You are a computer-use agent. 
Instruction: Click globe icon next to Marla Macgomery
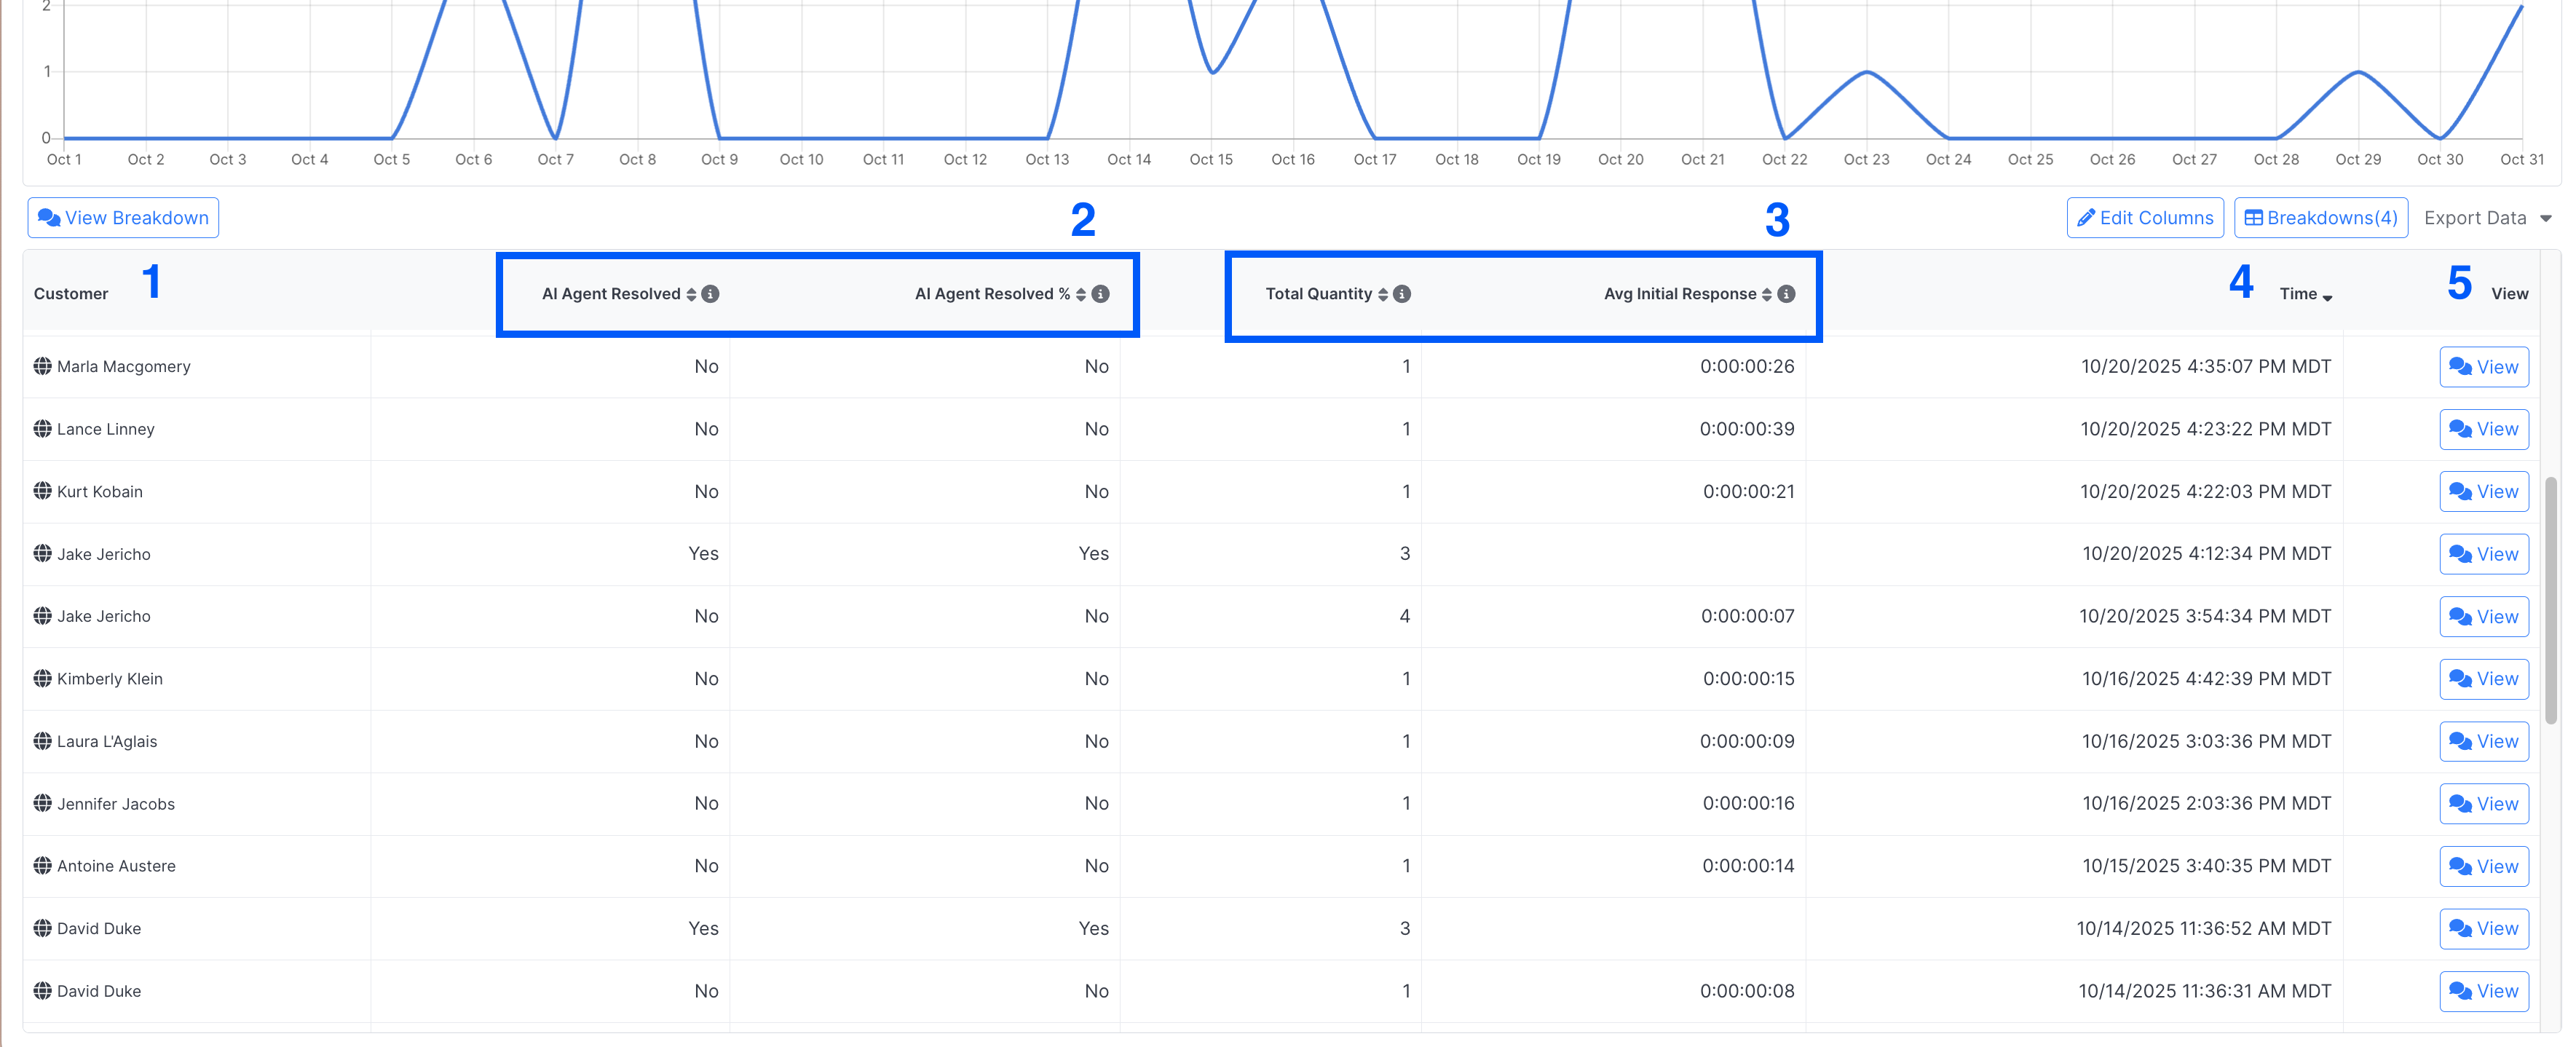pyautogui.click(x=42, y=366)
